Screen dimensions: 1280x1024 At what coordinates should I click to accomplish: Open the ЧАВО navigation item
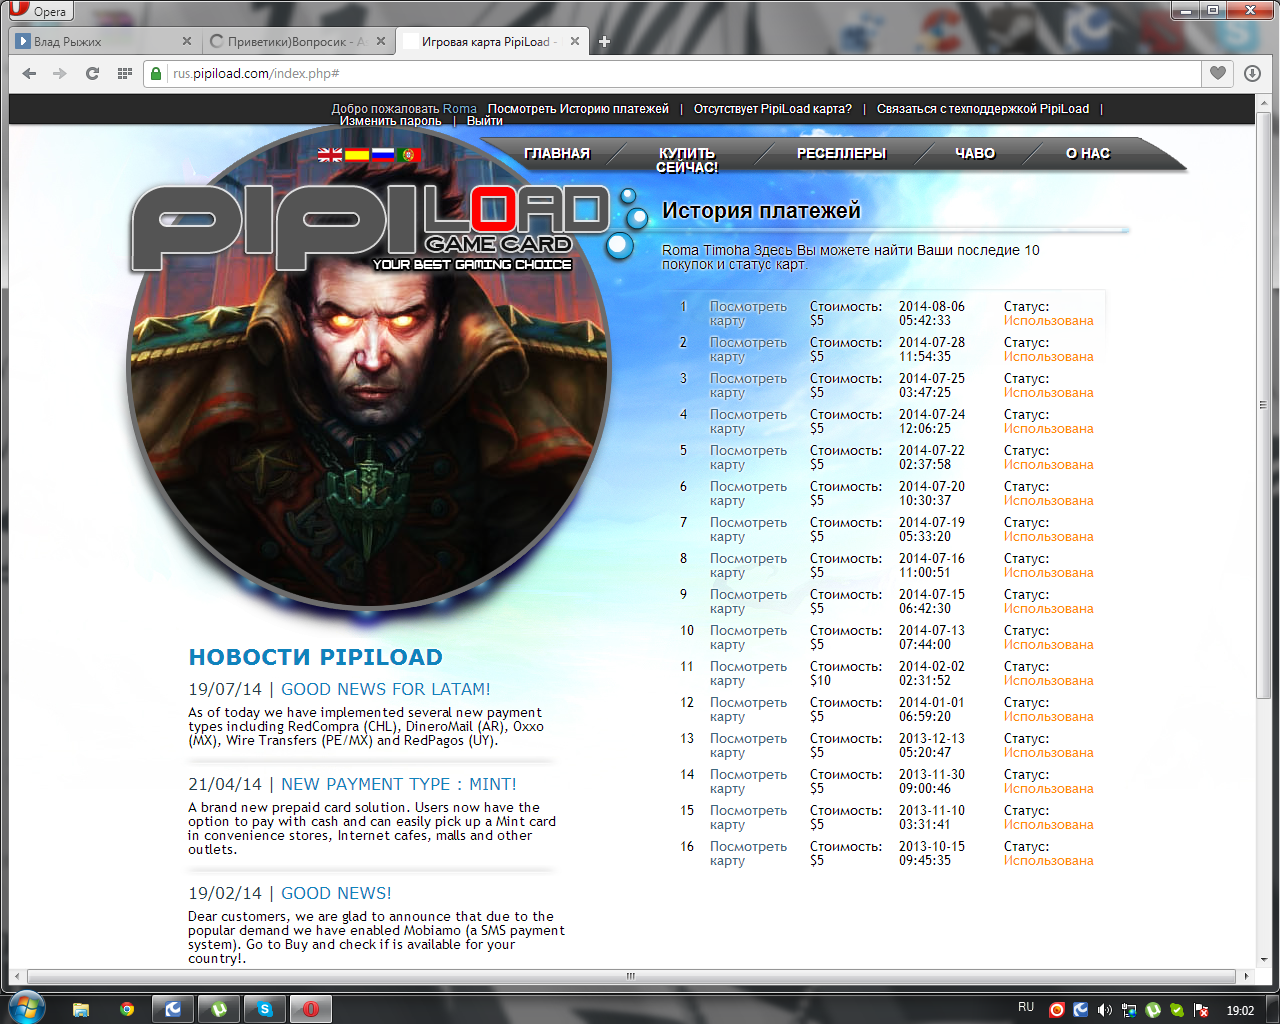tap(975, 153)
